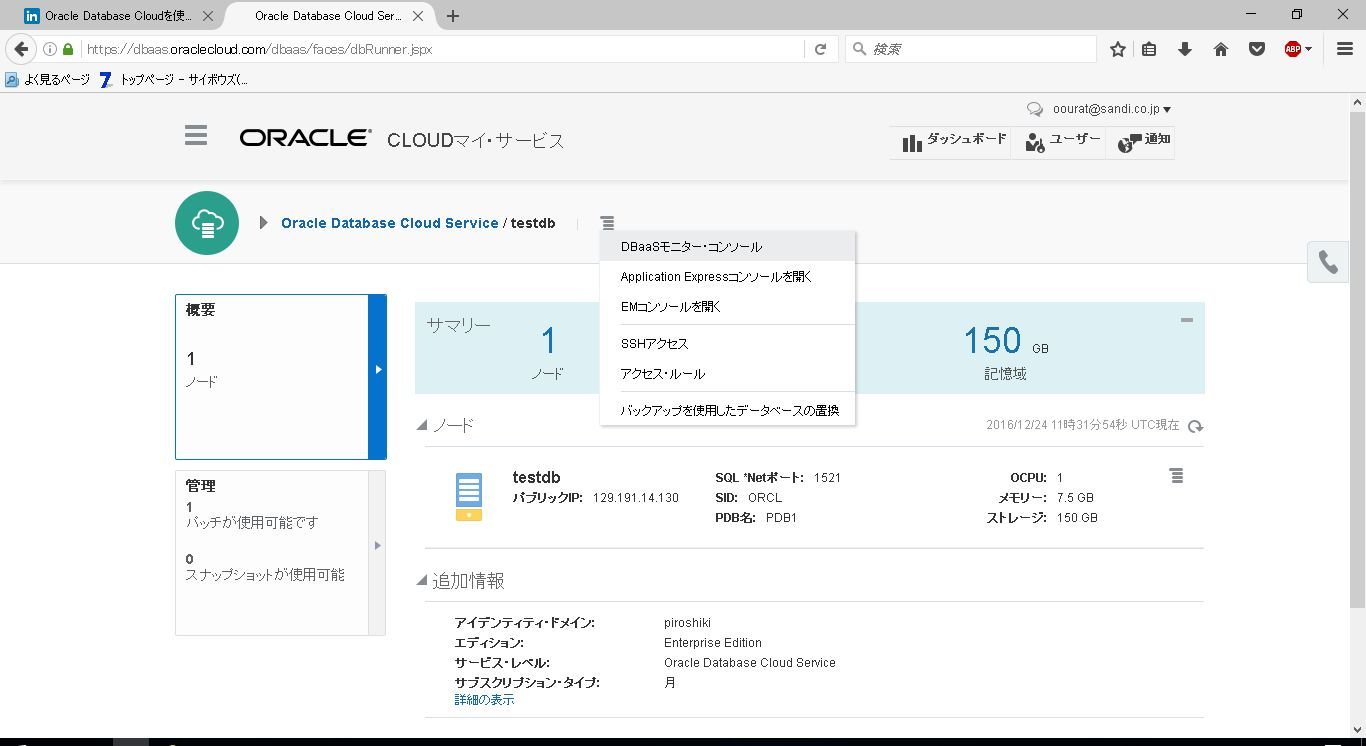Click the Oracle logo
The height and width of the screenshot is (746, 1366).
305,138
